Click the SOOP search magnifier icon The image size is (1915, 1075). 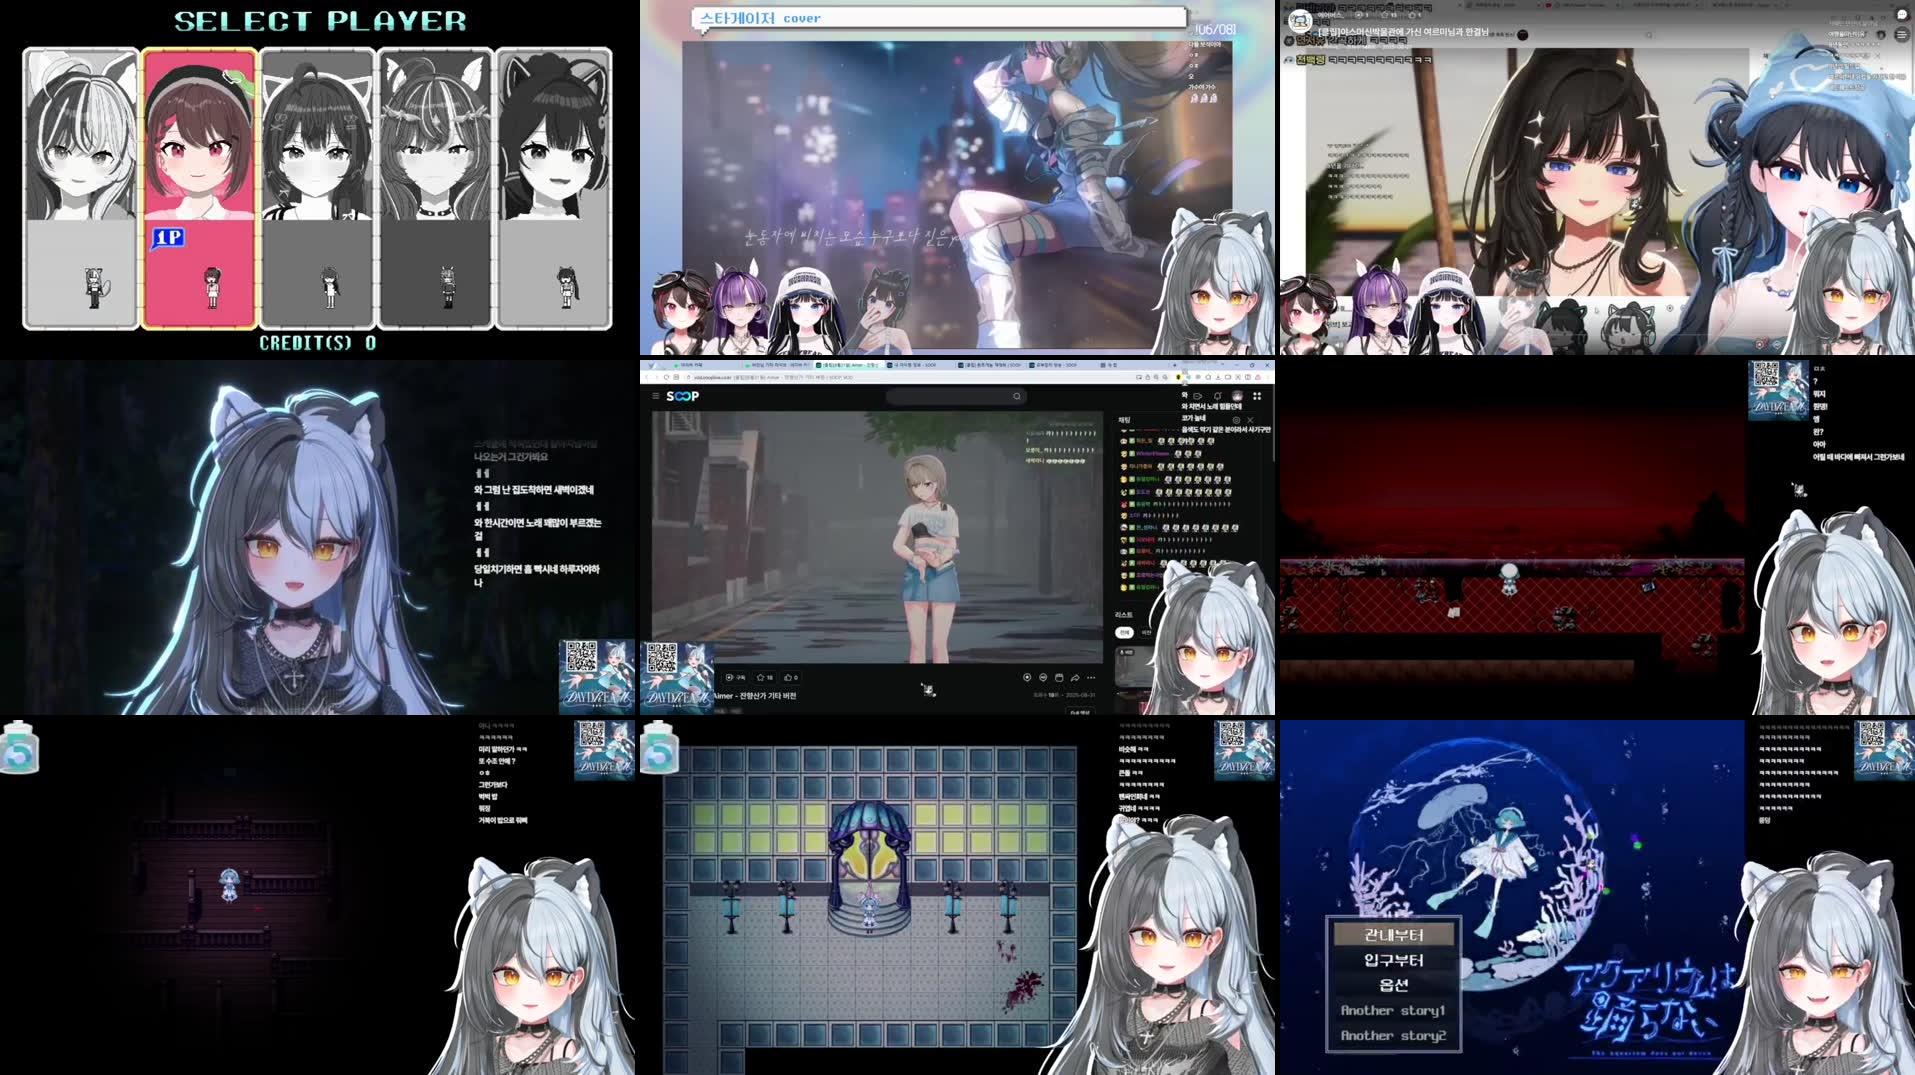(x=1017, y=396)
